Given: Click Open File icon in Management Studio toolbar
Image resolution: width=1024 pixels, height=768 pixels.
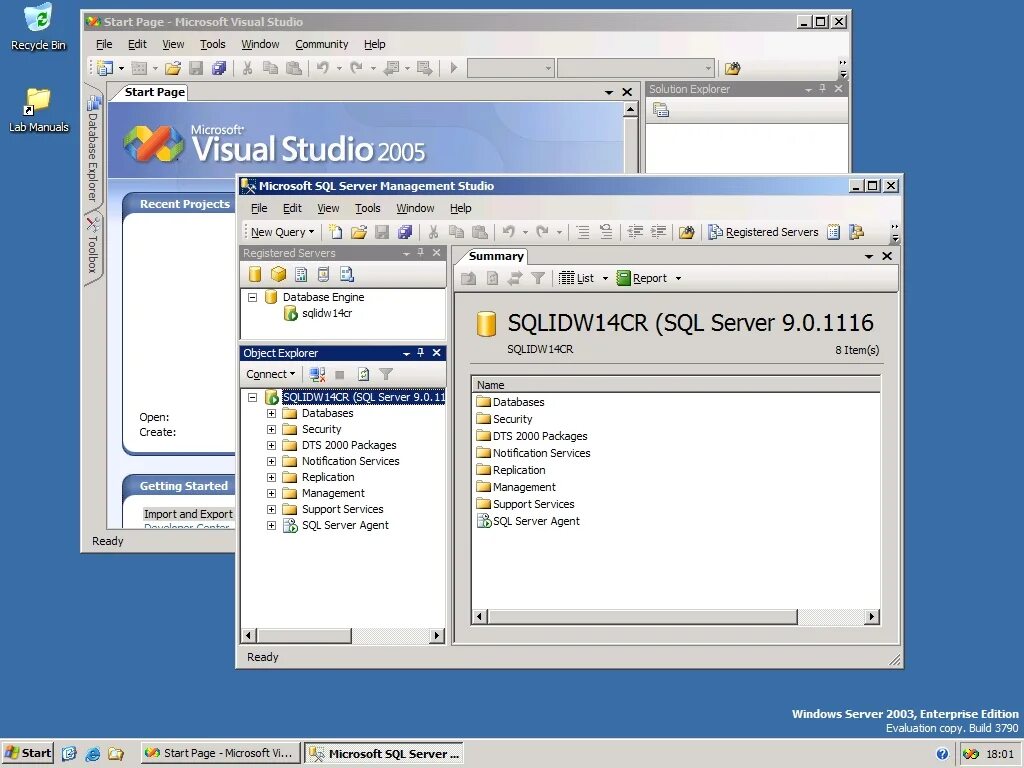Looking at the screenshot, I should click(359, 232).
